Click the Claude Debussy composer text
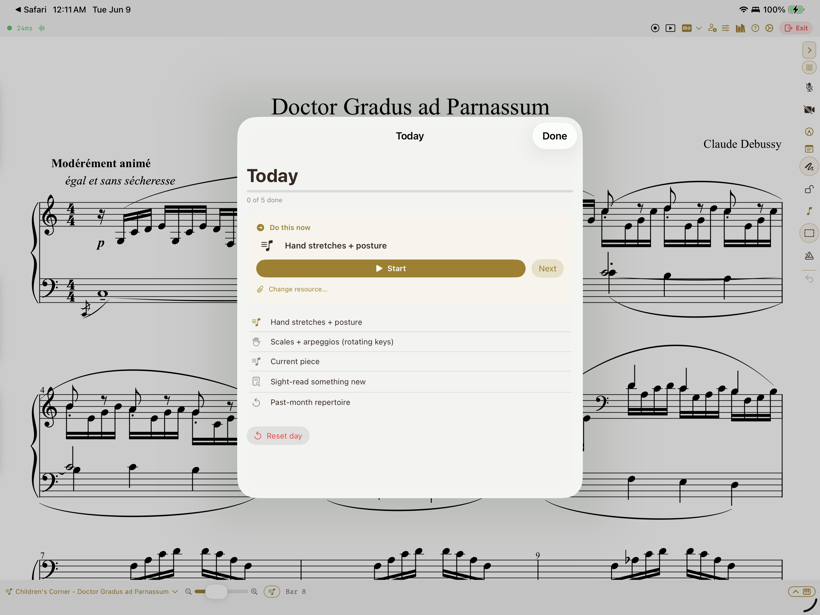This screenshot has width=820, height=615. click(x=742, y=144)
